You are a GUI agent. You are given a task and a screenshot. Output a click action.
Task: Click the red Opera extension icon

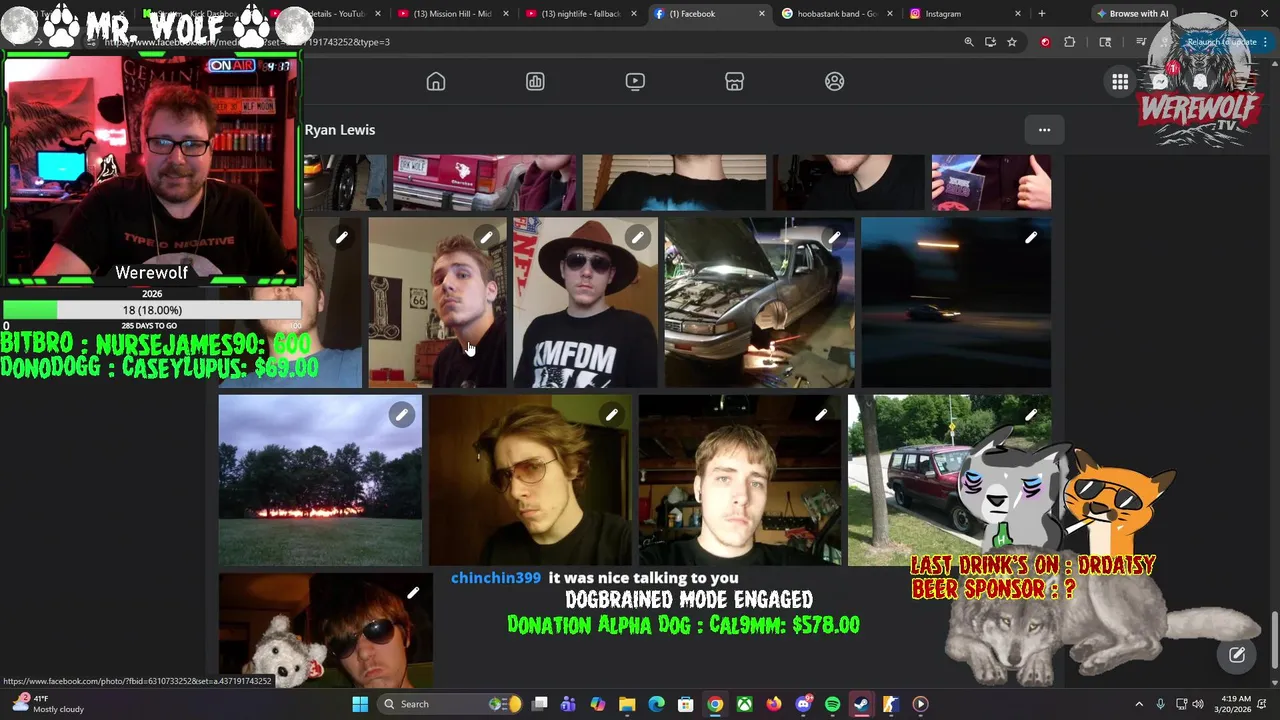pos(1045,42)
